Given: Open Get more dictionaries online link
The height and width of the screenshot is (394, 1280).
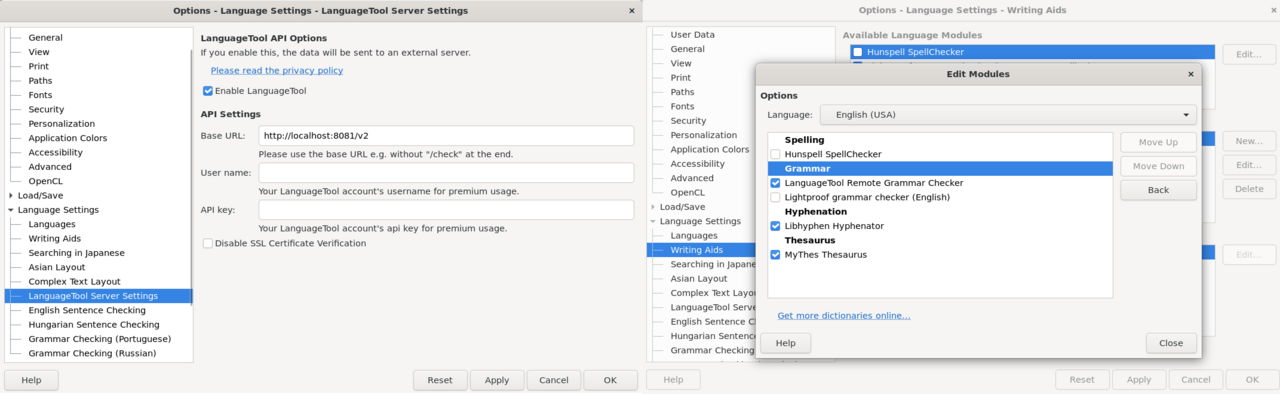Looking at the screenshot, I should tap(844, 316).
